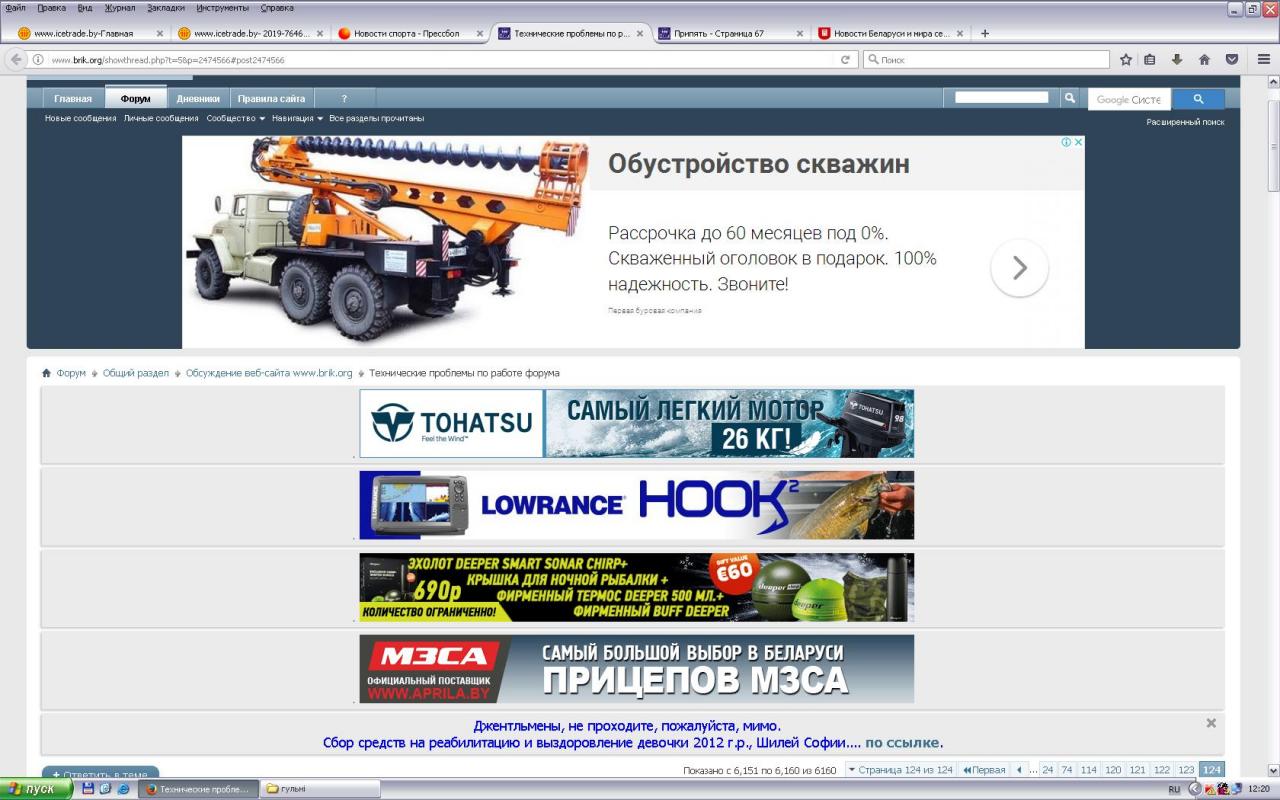Screen dimensions: 1280x800
Task: Click the forum search input field
Action: (x=1001, y=98)
